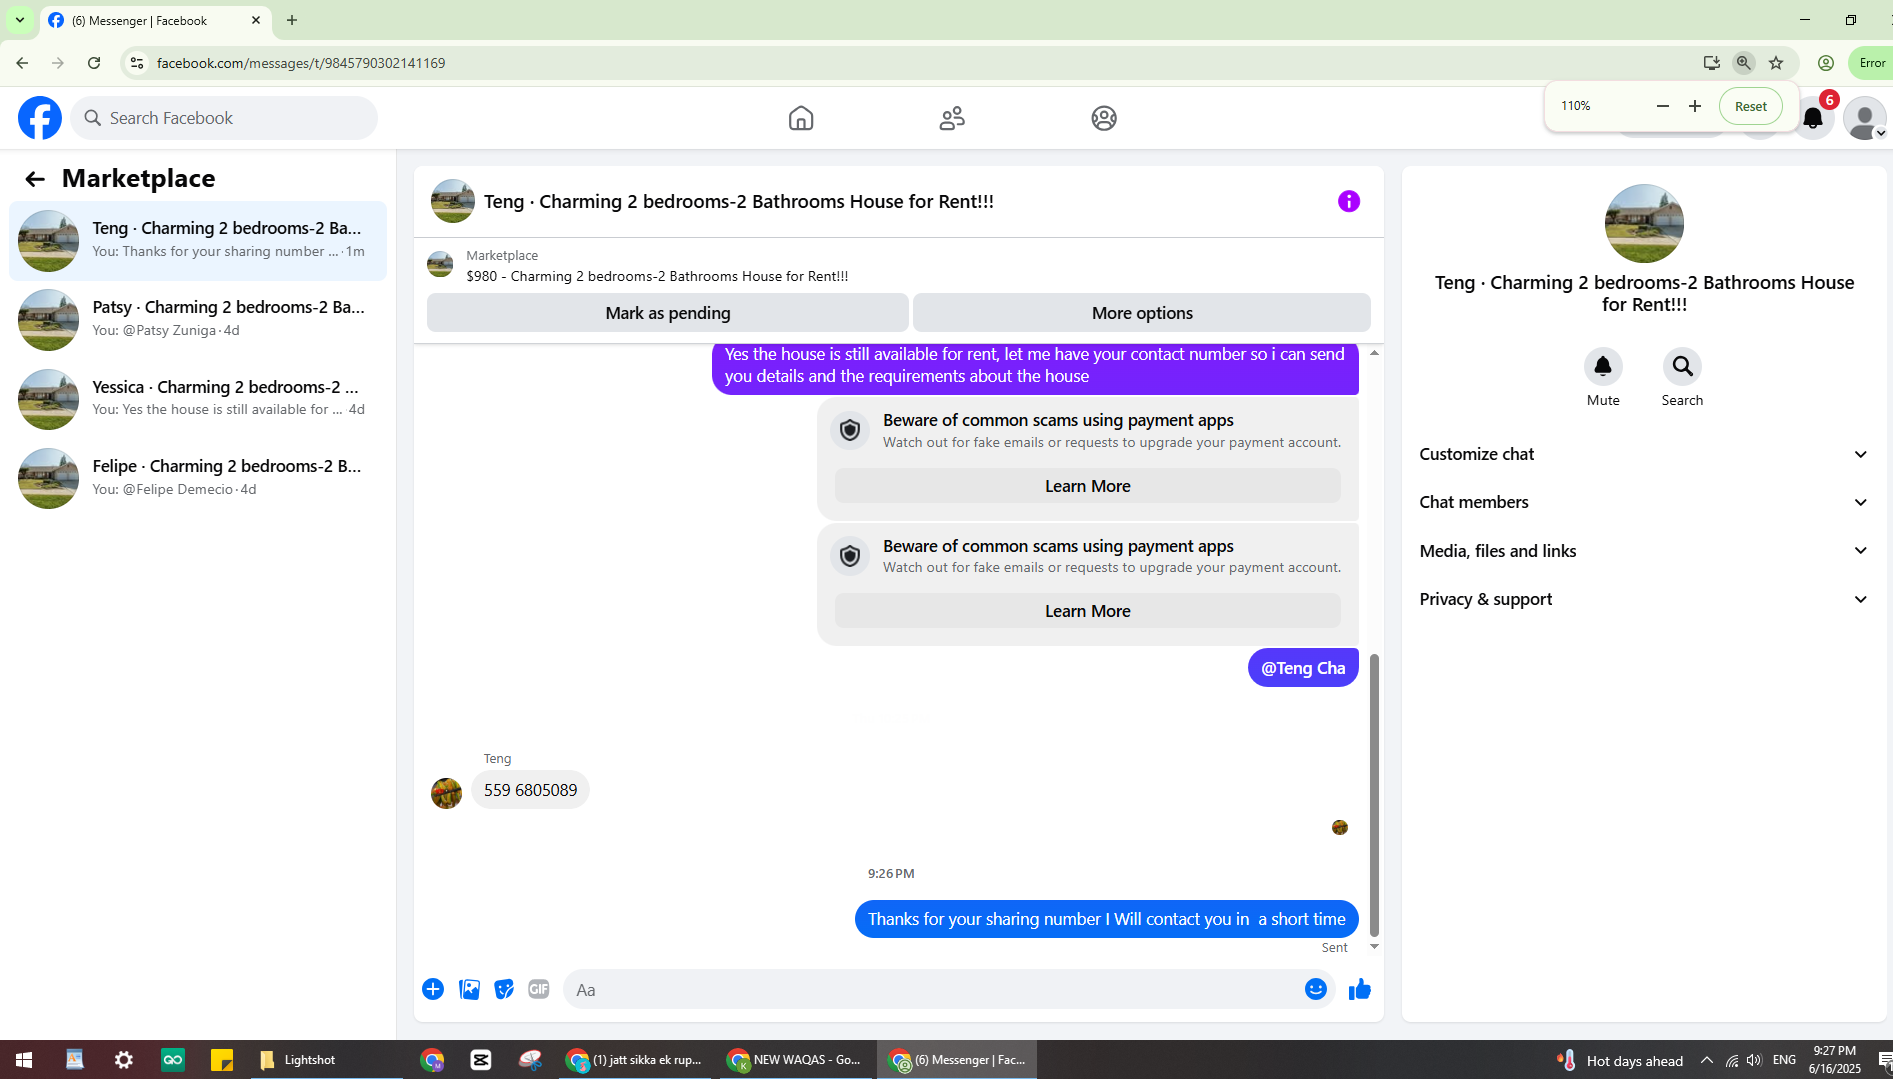Install app icon in address bar
The height and width of the screenshot is (1079, 1893).
tap(1712, 63)
